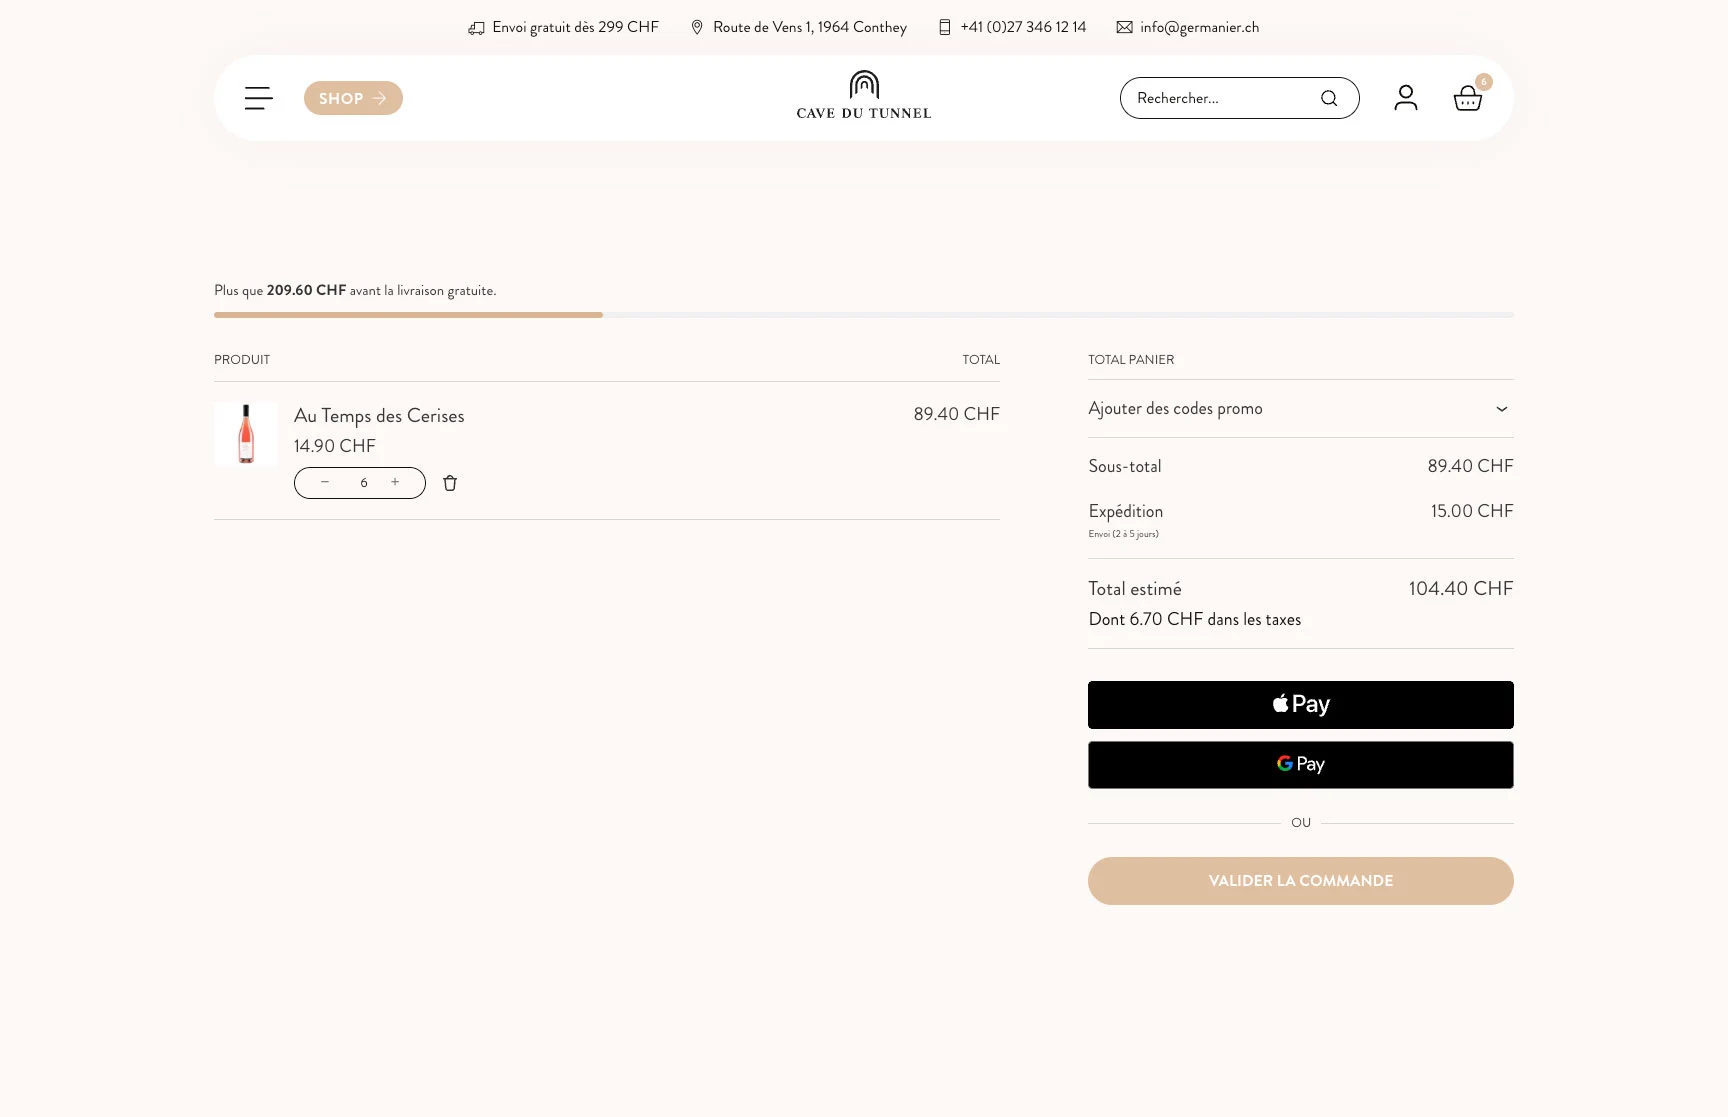Click the free delivery progress bar
This screenshot has width=1728, height=1117.
[x=864, y=315]
